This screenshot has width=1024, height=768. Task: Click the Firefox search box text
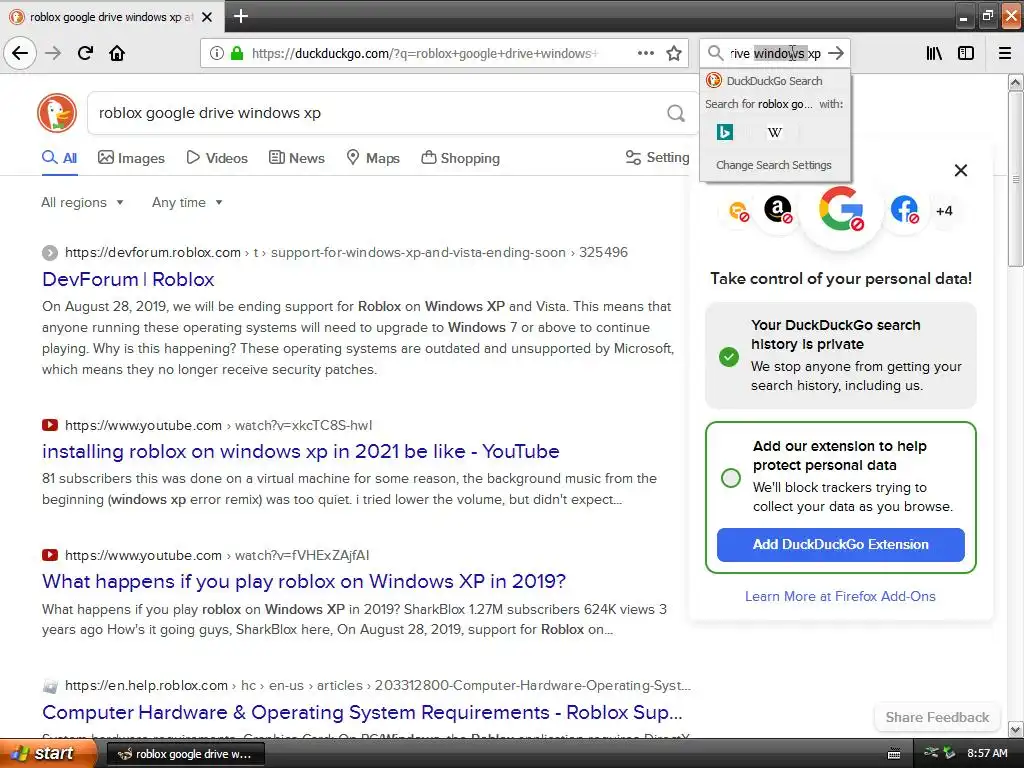tap(775, 53)
